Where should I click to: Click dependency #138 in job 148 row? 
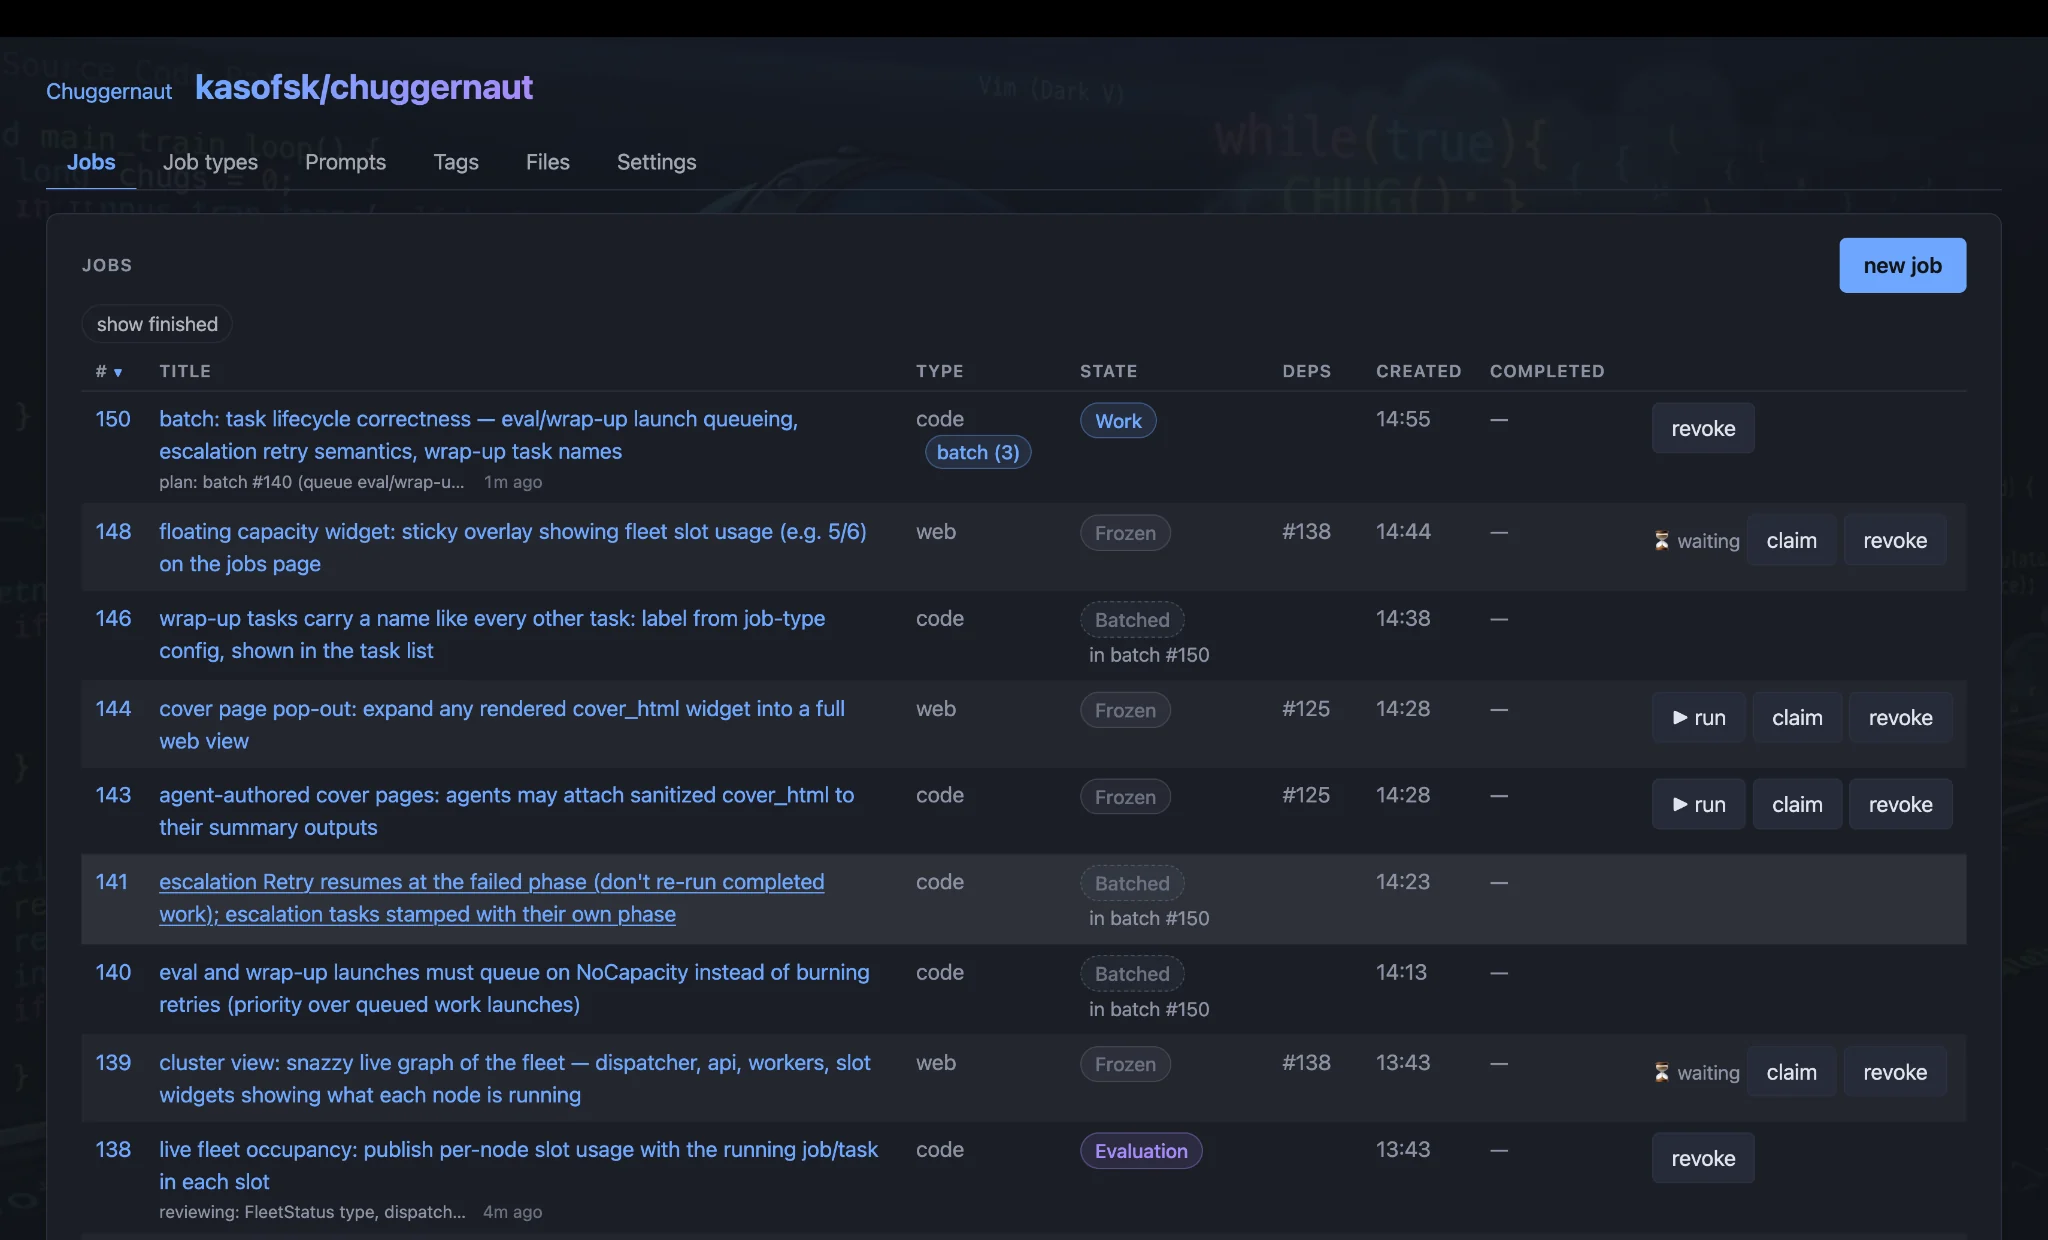(x=1306, y=532)
